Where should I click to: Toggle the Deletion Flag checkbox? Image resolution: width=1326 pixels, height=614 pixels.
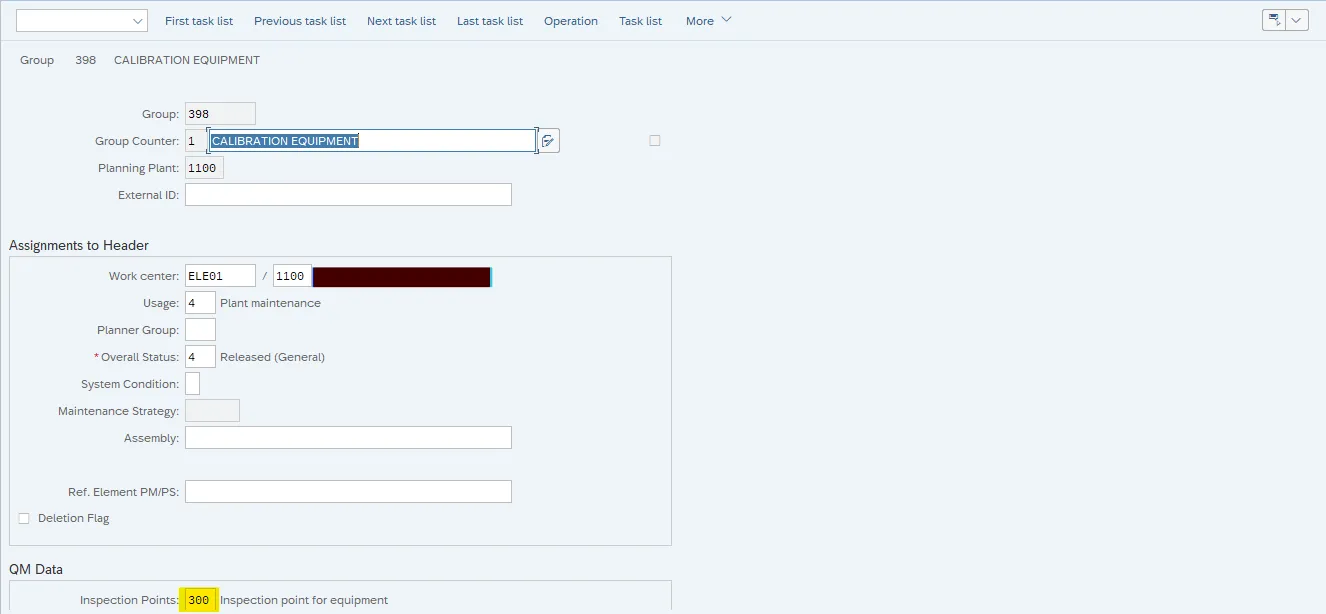click(x=24, y=518)
